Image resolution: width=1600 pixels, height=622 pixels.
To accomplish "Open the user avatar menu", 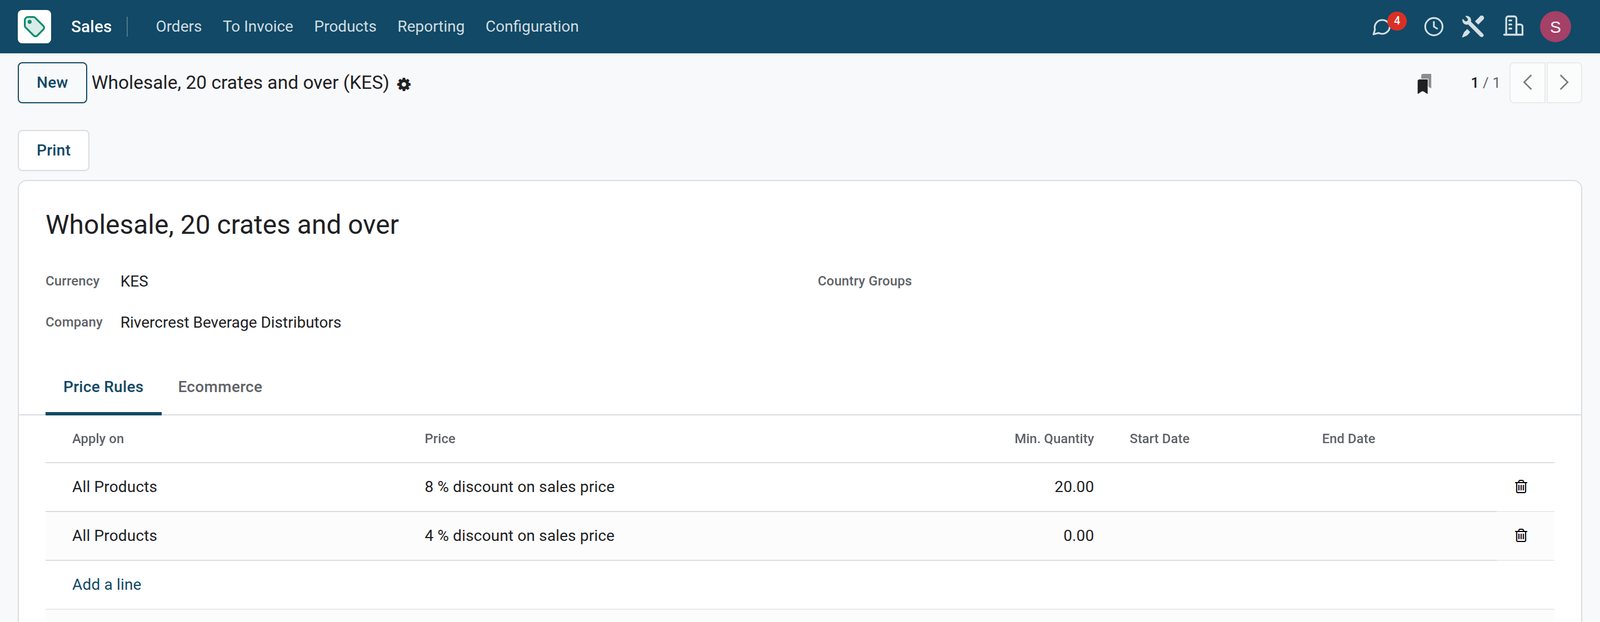I will click(x=1555, y=27).
